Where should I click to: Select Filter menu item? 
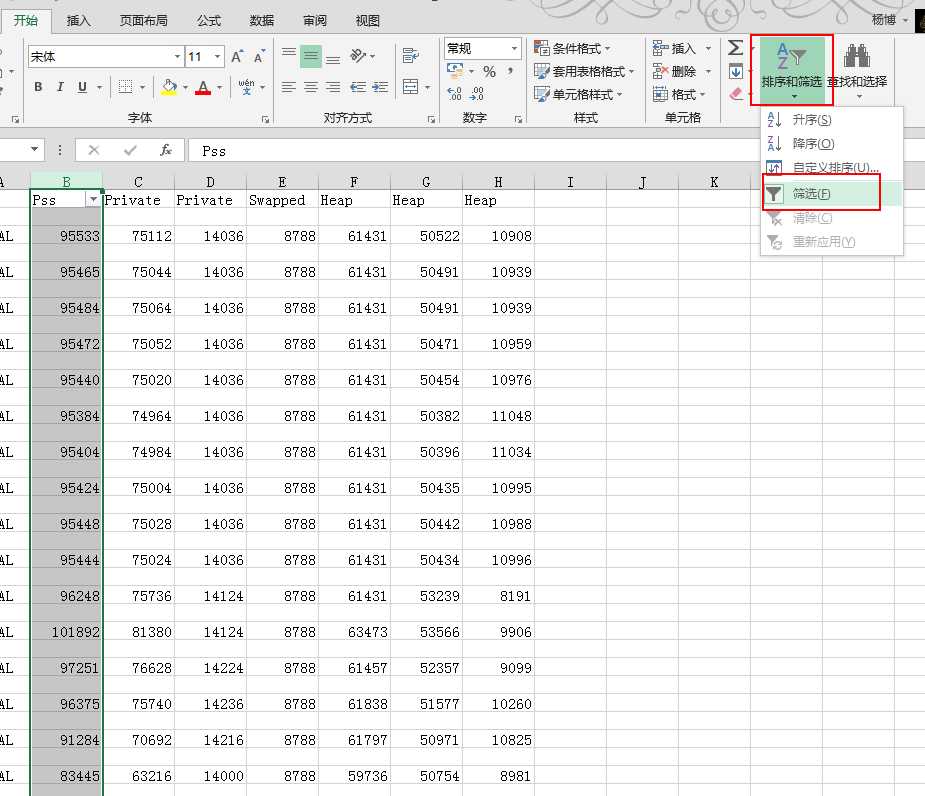pyautogui.click(x=831, y=194)
